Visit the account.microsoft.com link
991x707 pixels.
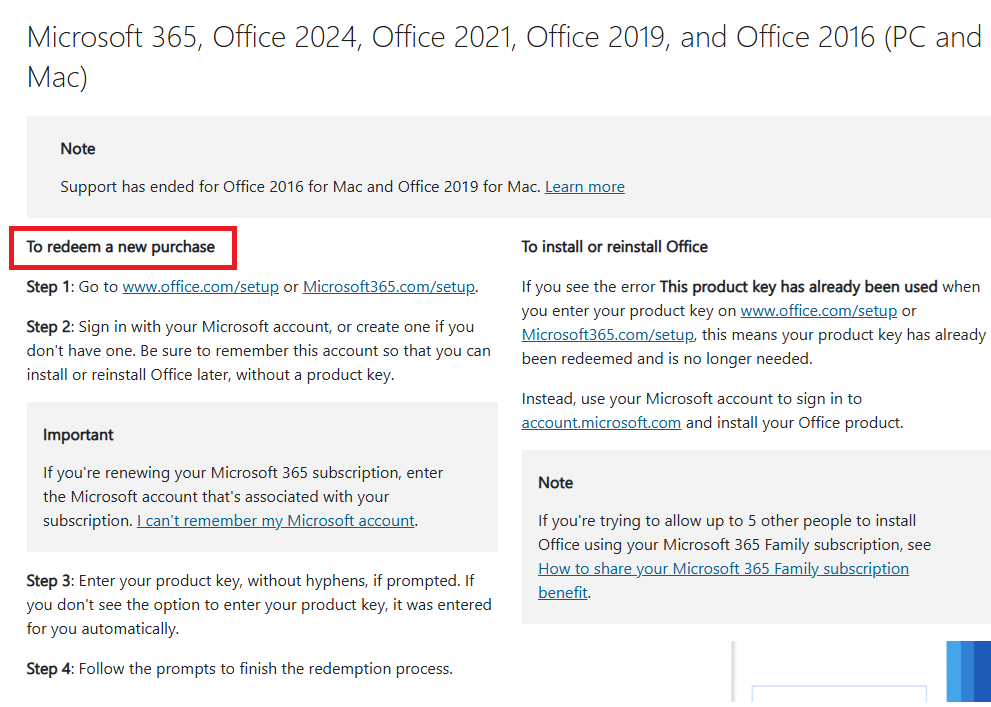(x=601, y=422)
